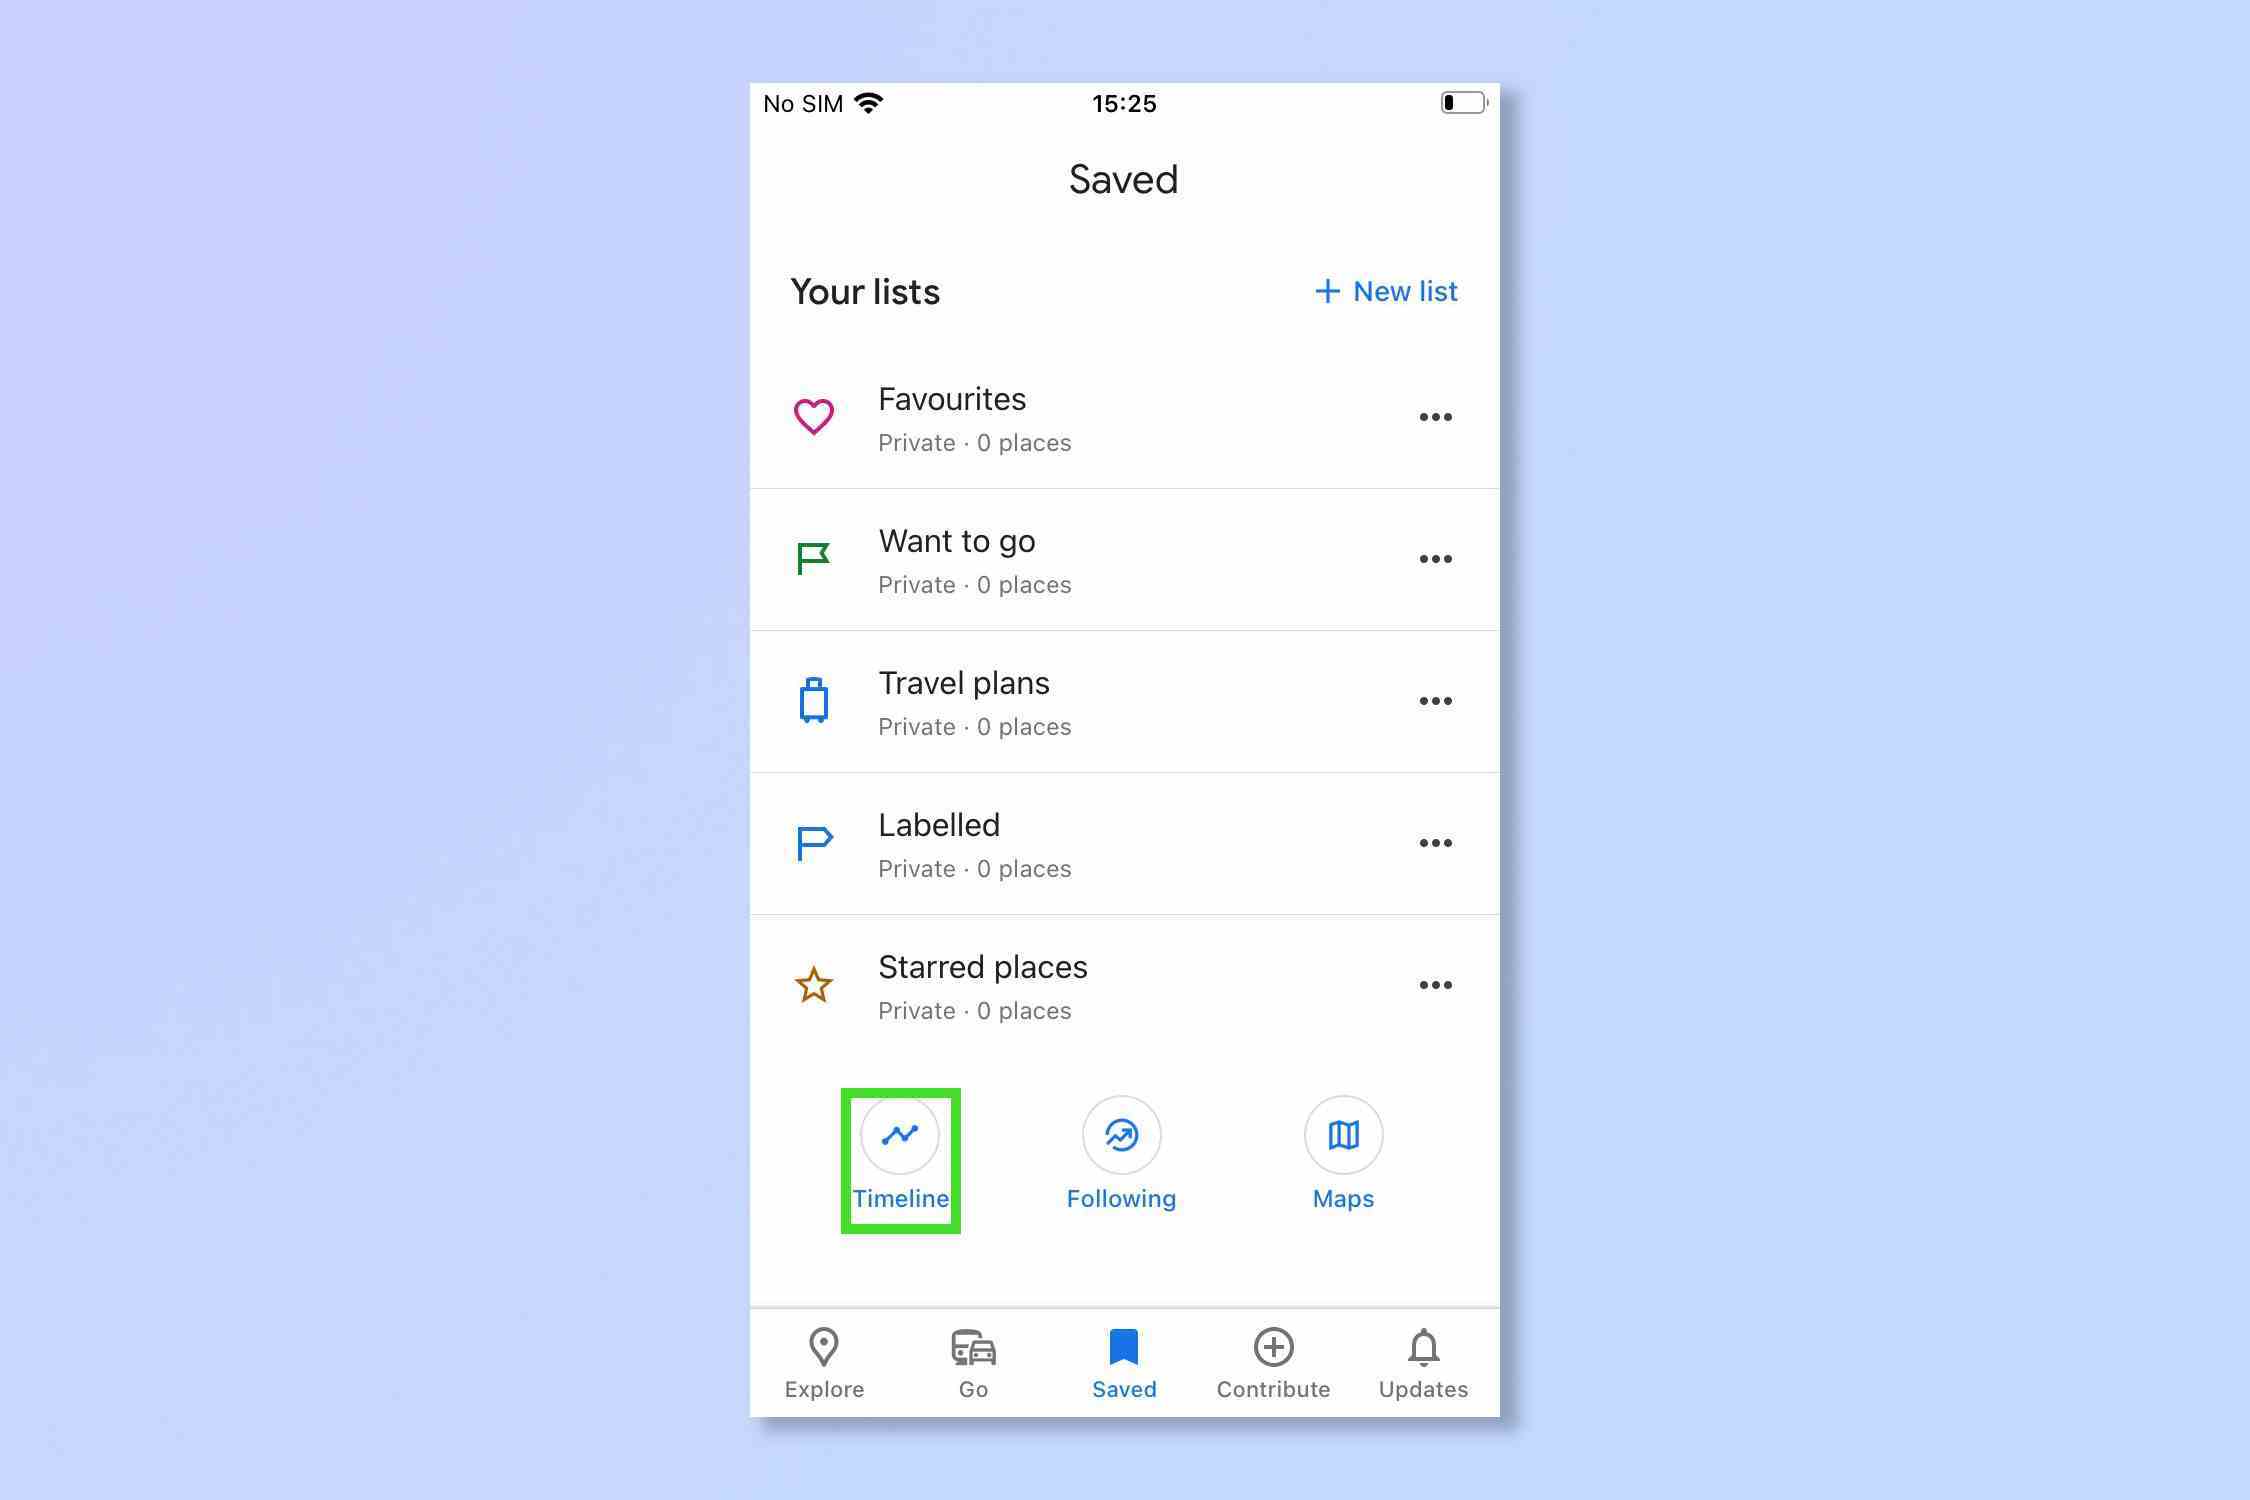Open Saved tab
The height and width of the screenshot is (1500, 2250).
[x=1123, y=1363]
